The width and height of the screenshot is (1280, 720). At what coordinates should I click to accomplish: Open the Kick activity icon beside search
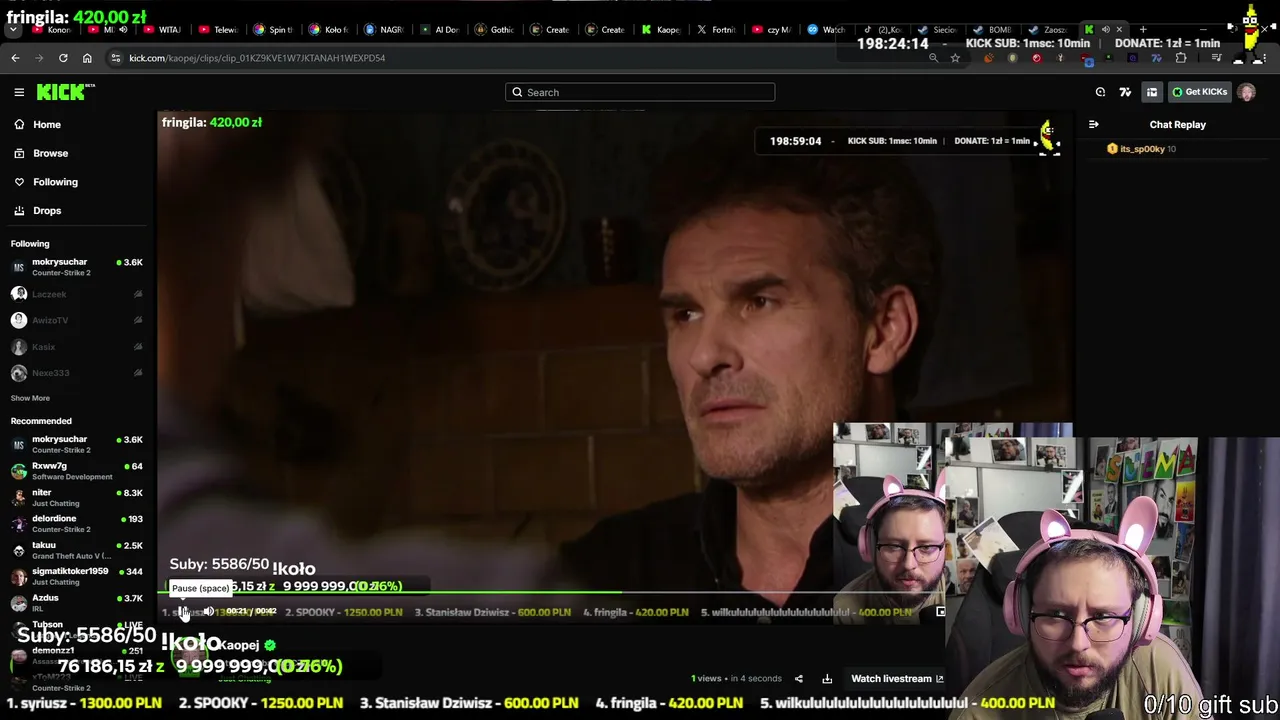click(x=1100, y=92)
